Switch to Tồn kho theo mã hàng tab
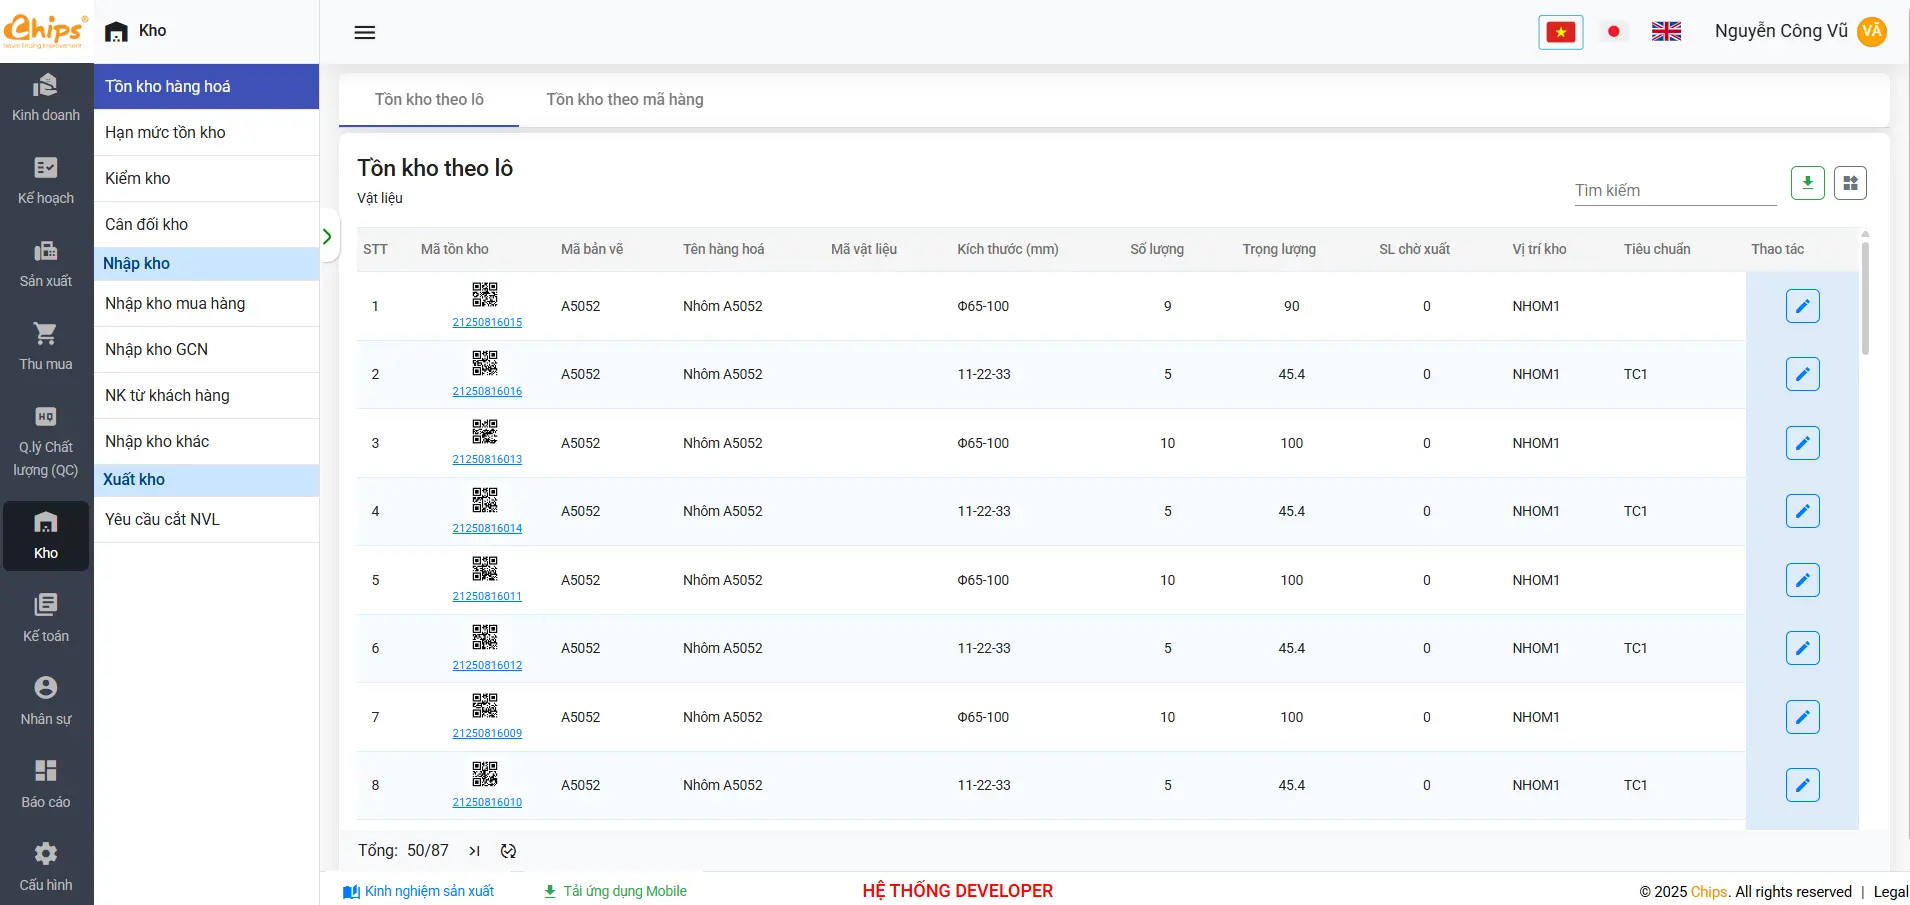Image resolution: width=1910 pixels, height=905 pixels. point(625,100)
